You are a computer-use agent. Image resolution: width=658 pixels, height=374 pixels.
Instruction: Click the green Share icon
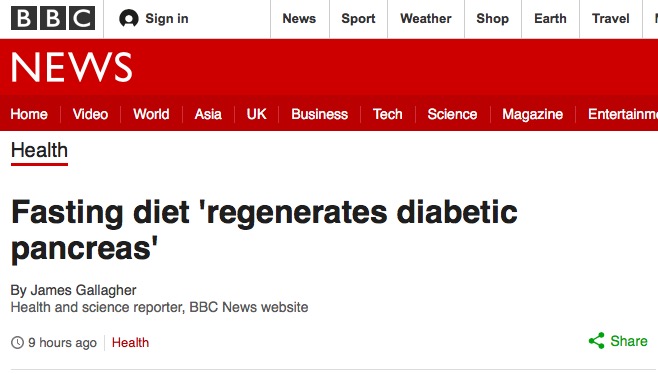pos(596,341)
